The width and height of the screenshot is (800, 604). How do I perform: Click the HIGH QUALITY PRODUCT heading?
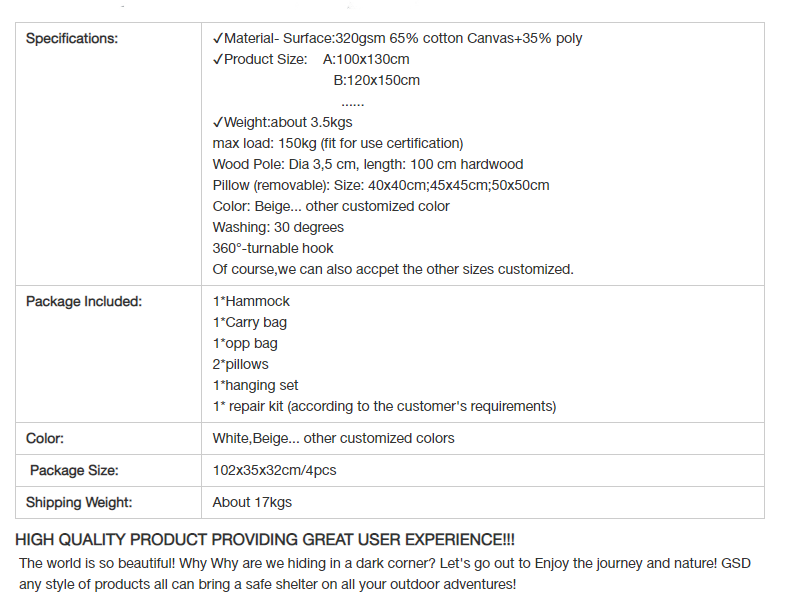pyautogui.click(x=265, y=540)
